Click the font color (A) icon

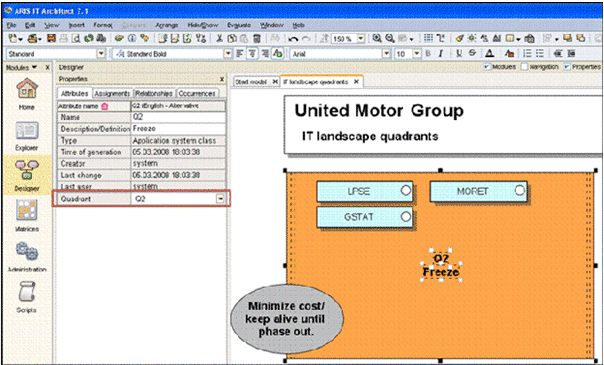[489, 54]
